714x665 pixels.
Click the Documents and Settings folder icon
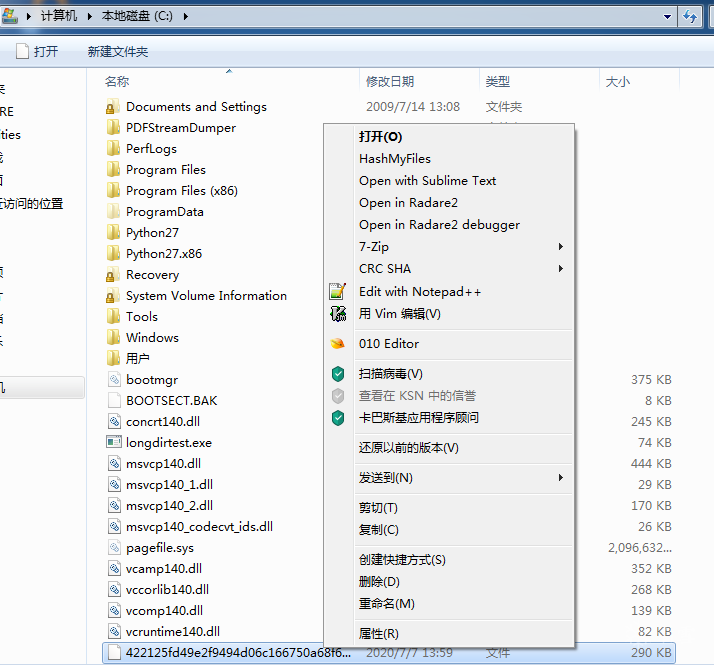113,107
